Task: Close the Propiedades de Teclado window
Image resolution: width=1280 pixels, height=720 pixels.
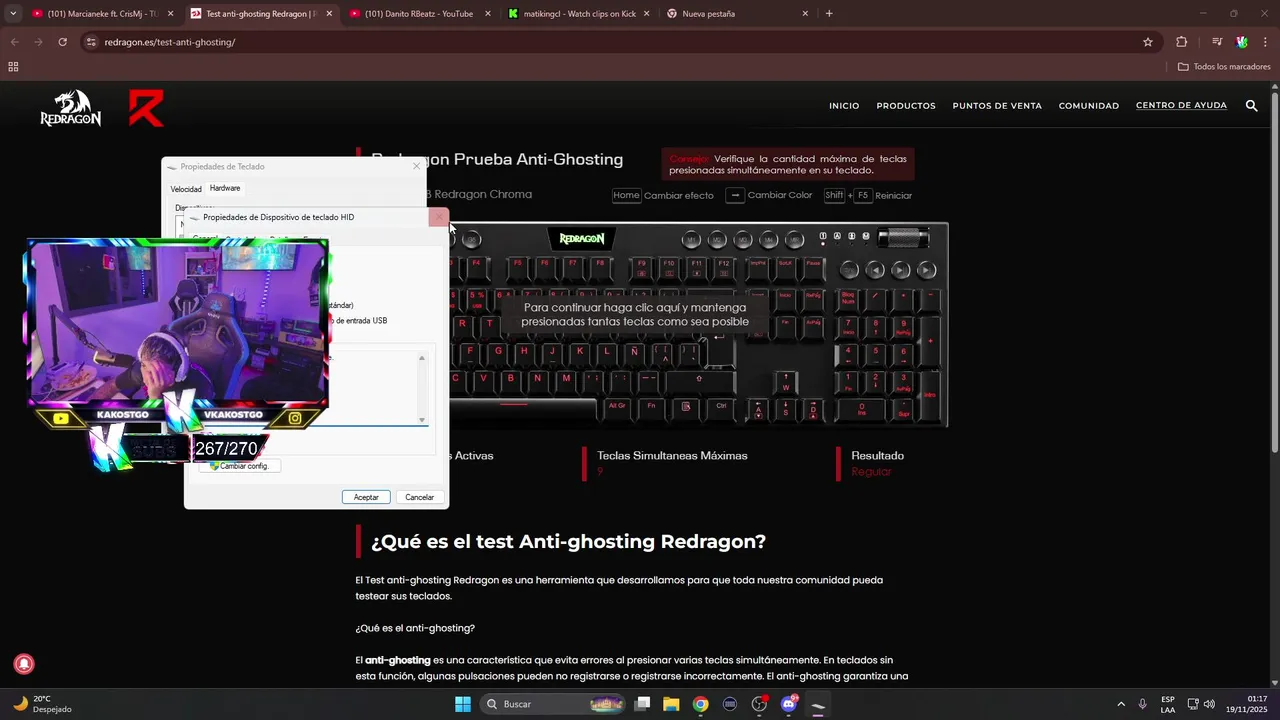Action: (417, 166)
